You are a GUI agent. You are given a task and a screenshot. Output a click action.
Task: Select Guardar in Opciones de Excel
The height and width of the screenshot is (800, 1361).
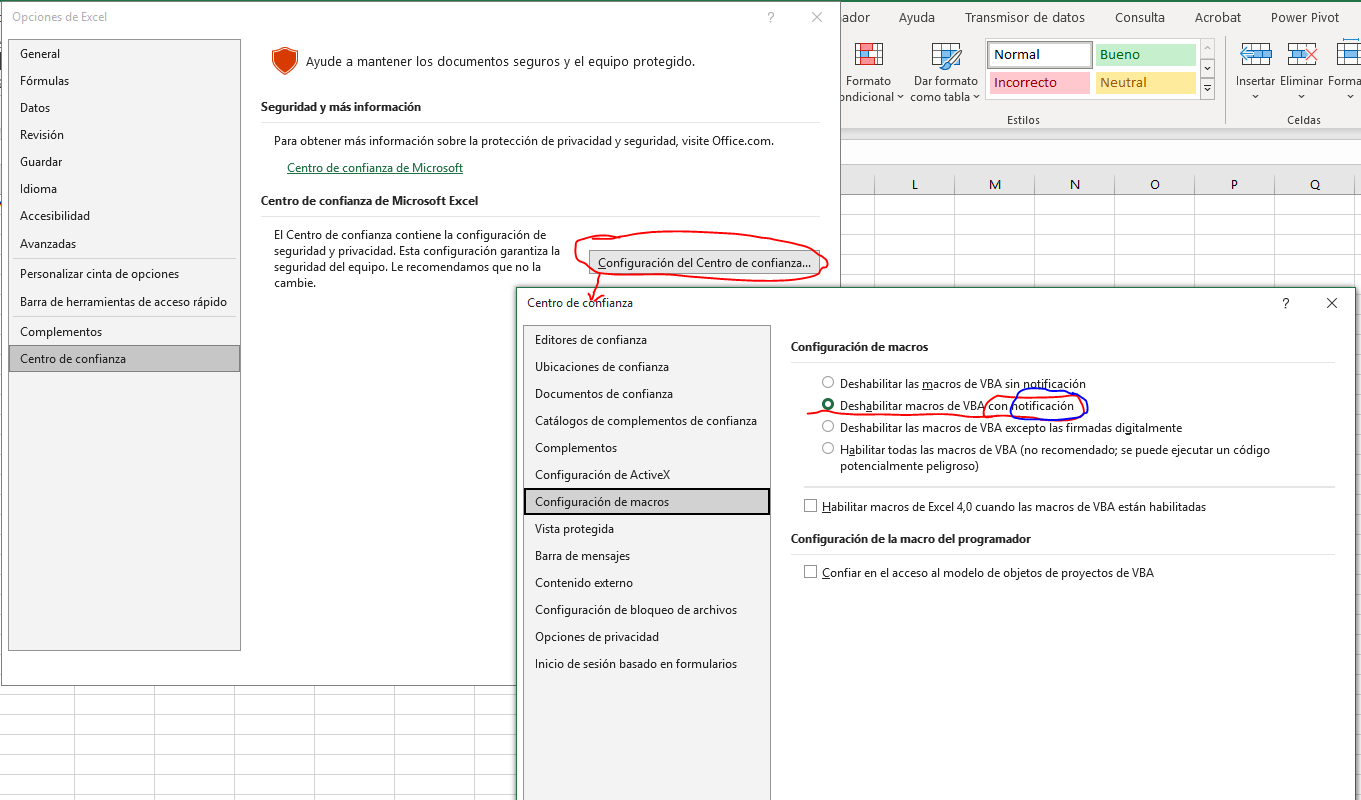pyautogui.click(x=124, y=162)
